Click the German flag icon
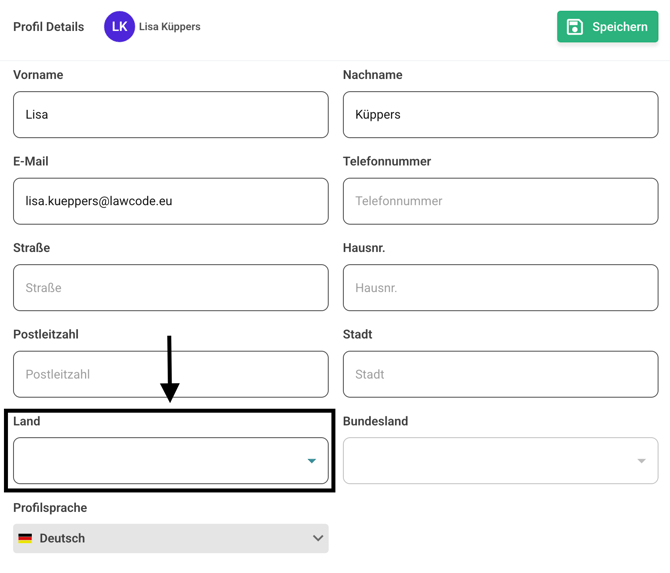This screenshot has height=573, width=670. [x=26, y=539]
